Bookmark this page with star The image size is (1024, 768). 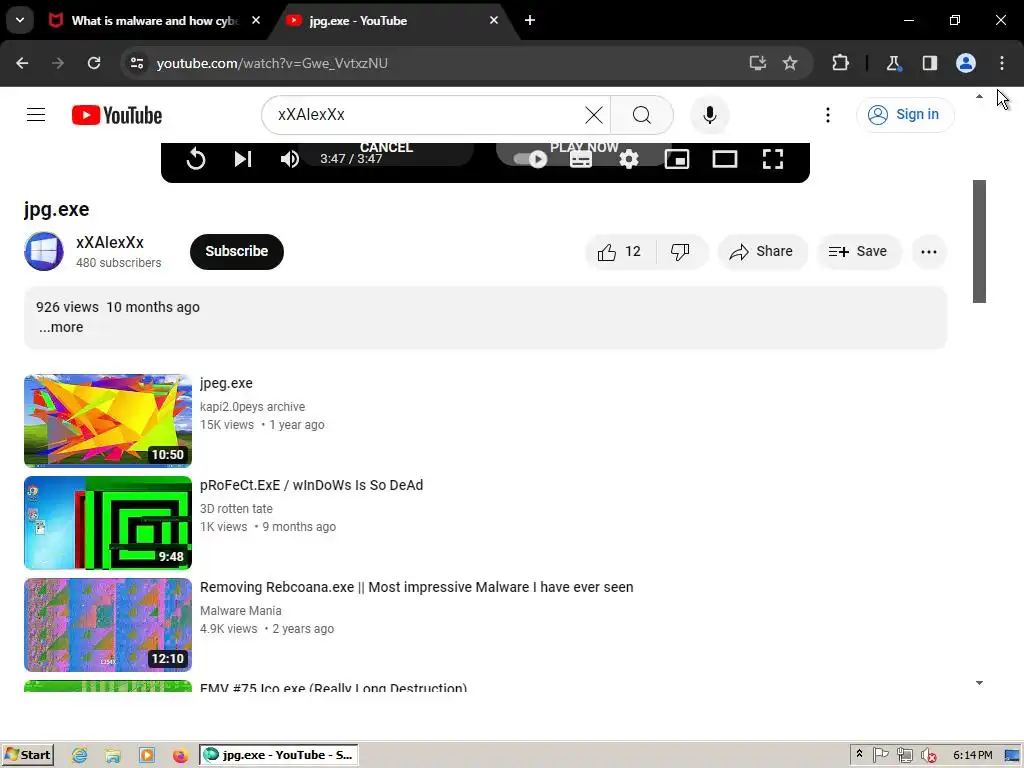pyautogui.click(x=790, y=63)
